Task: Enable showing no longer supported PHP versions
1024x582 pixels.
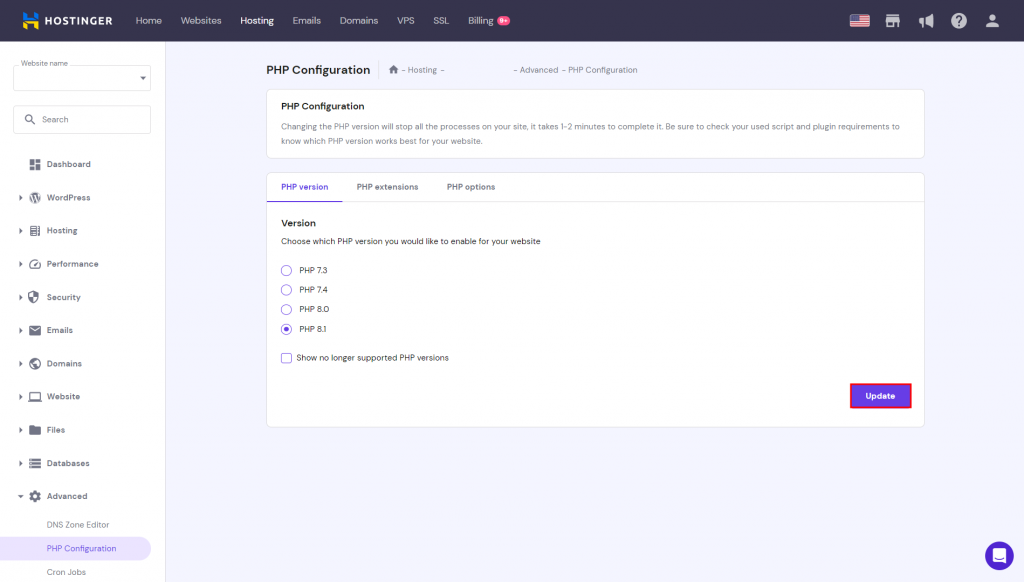Action: [286, 357]
